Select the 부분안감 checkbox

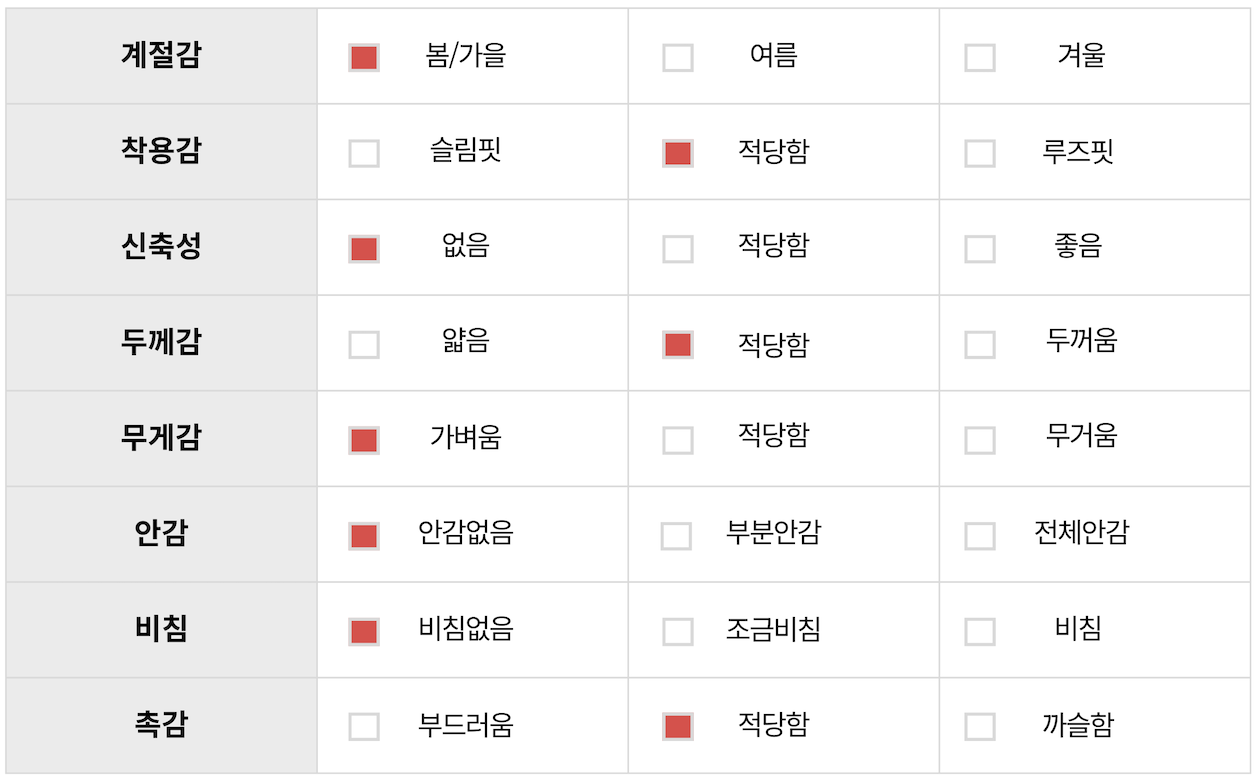click(x=676, y=536)
